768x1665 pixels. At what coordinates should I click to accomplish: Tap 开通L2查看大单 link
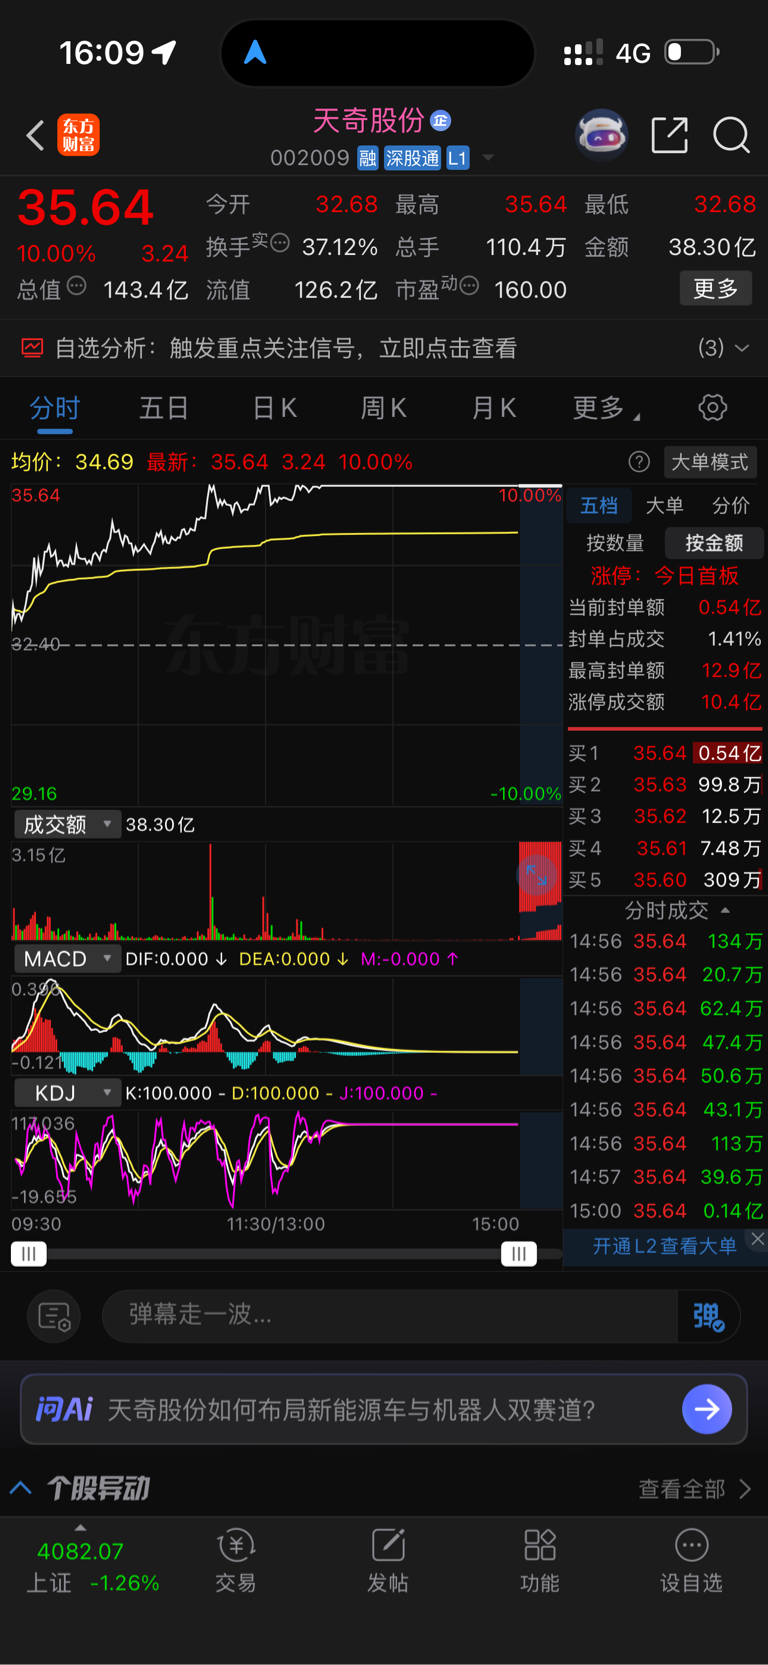664,1246
